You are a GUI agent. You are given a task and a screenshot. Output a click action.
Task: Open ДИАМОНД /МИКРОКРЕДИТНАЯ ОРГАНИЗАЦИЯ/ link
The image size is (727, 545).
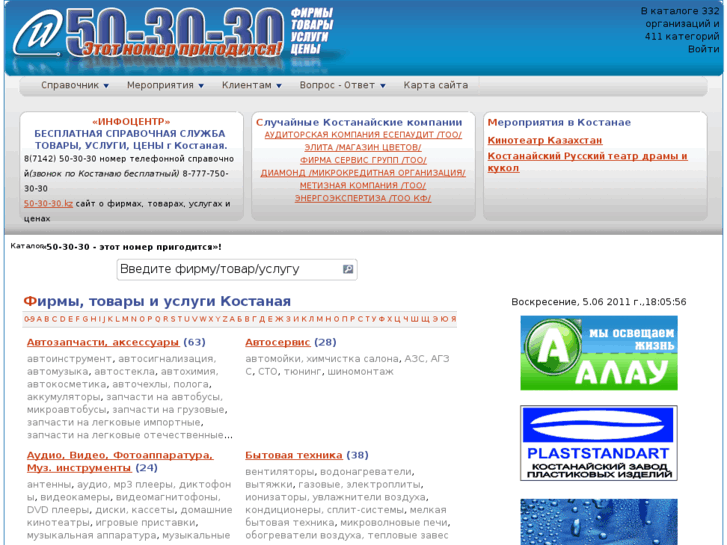click(363, 173)
